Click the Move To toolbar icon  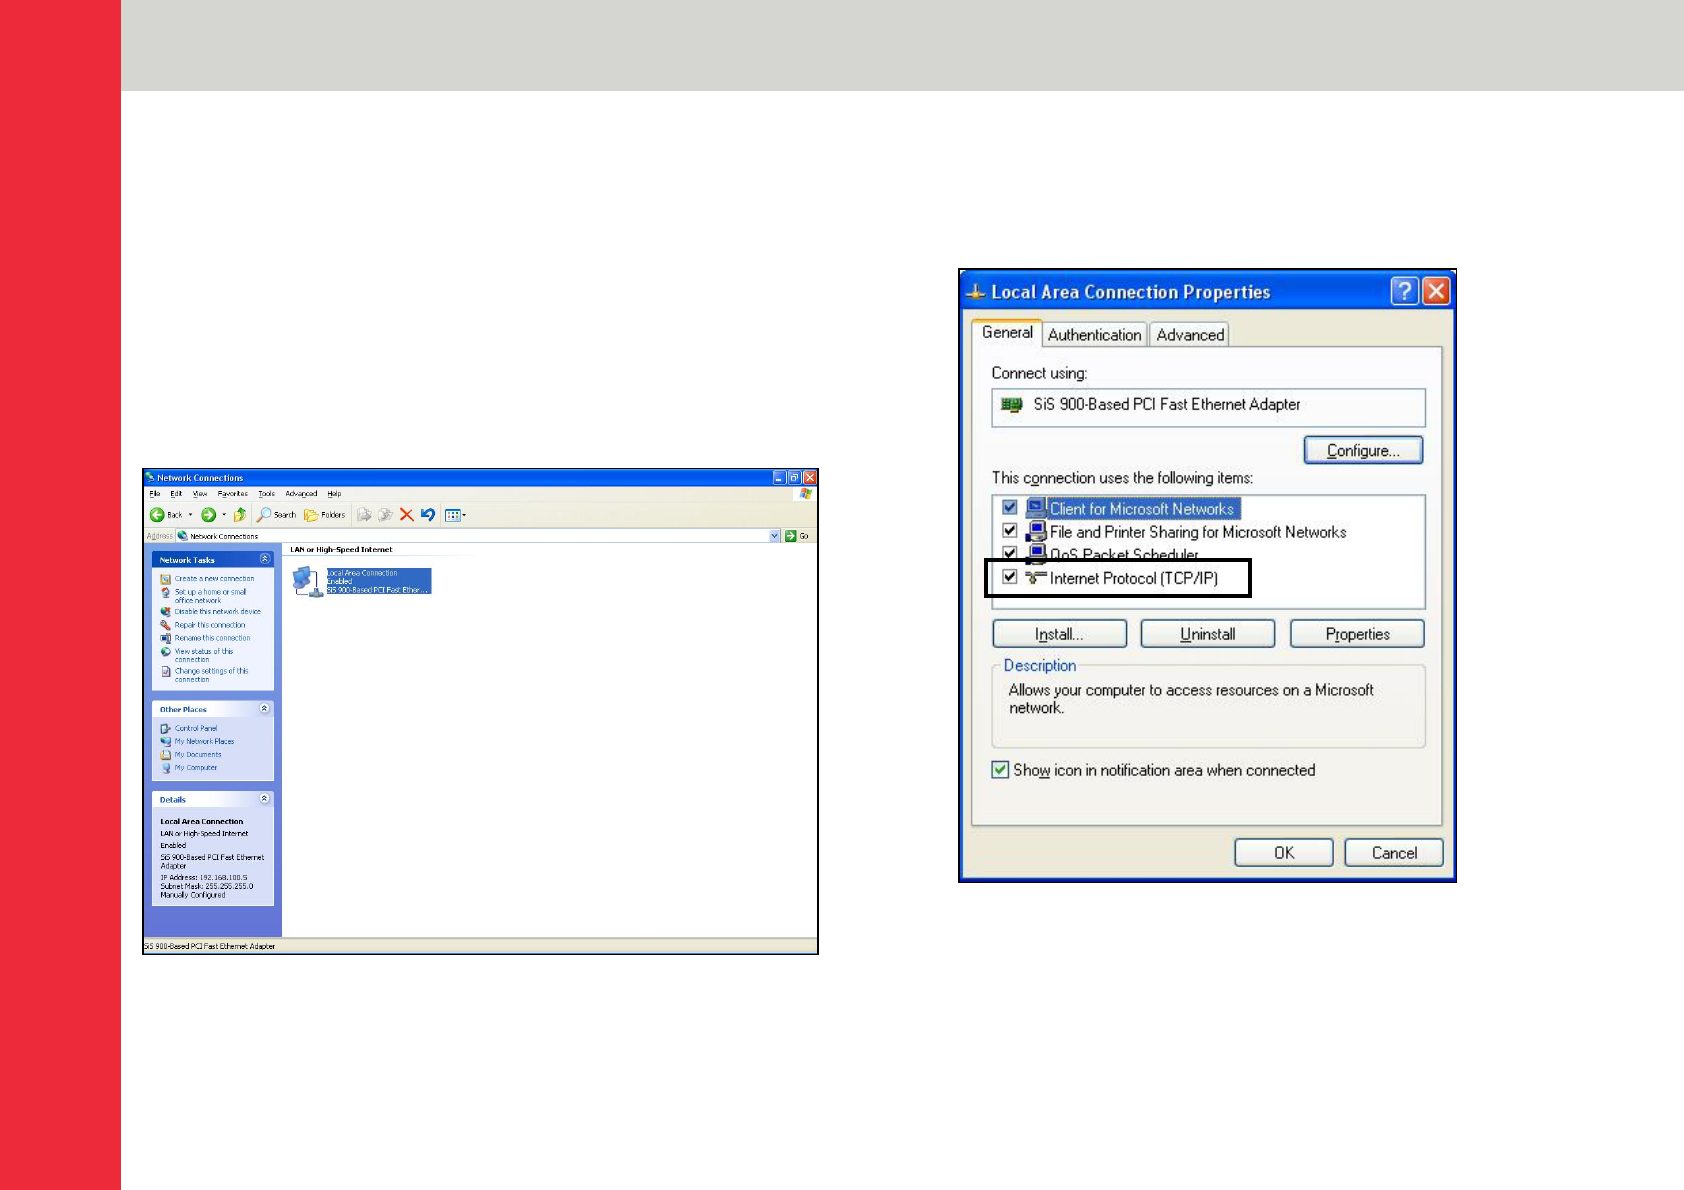click(x=364, y=515)
